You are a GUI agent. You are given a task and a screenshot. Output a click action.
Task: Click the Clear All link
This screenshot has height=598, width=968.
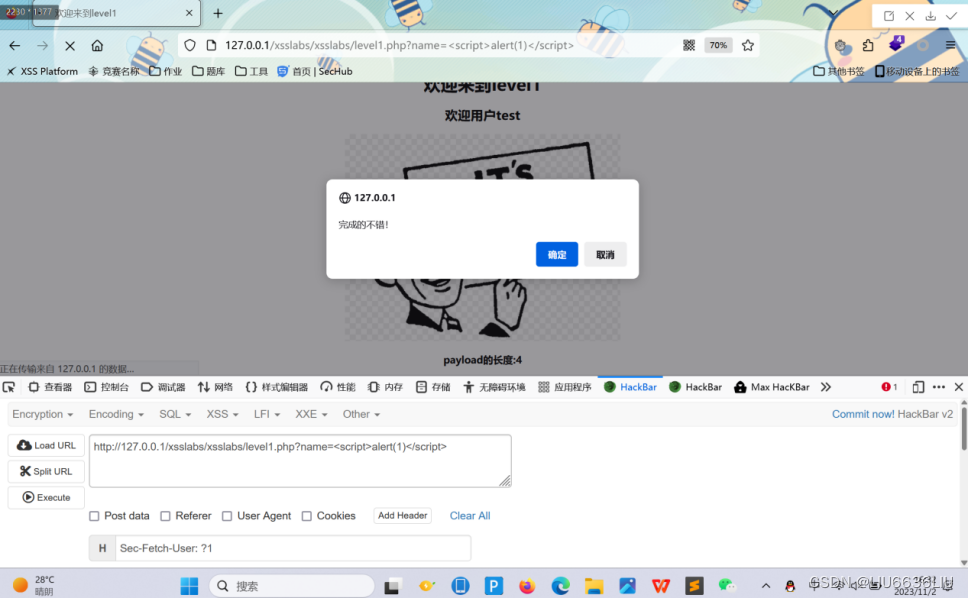[470, 515]
